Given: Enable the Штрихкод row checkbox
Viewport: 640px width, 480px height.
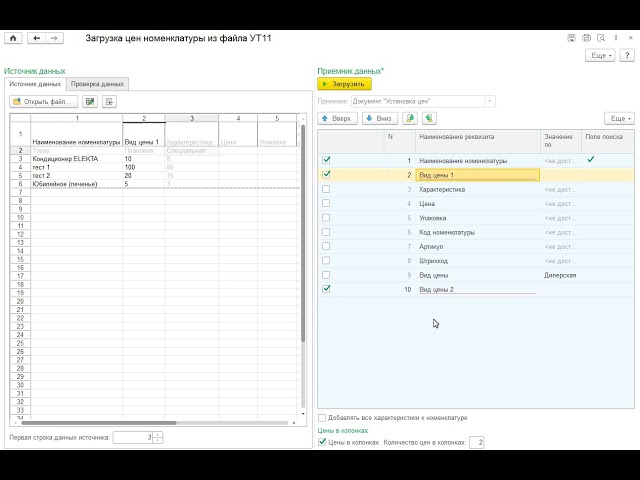Looking at the screenshot, I should [x=326, y=260].
